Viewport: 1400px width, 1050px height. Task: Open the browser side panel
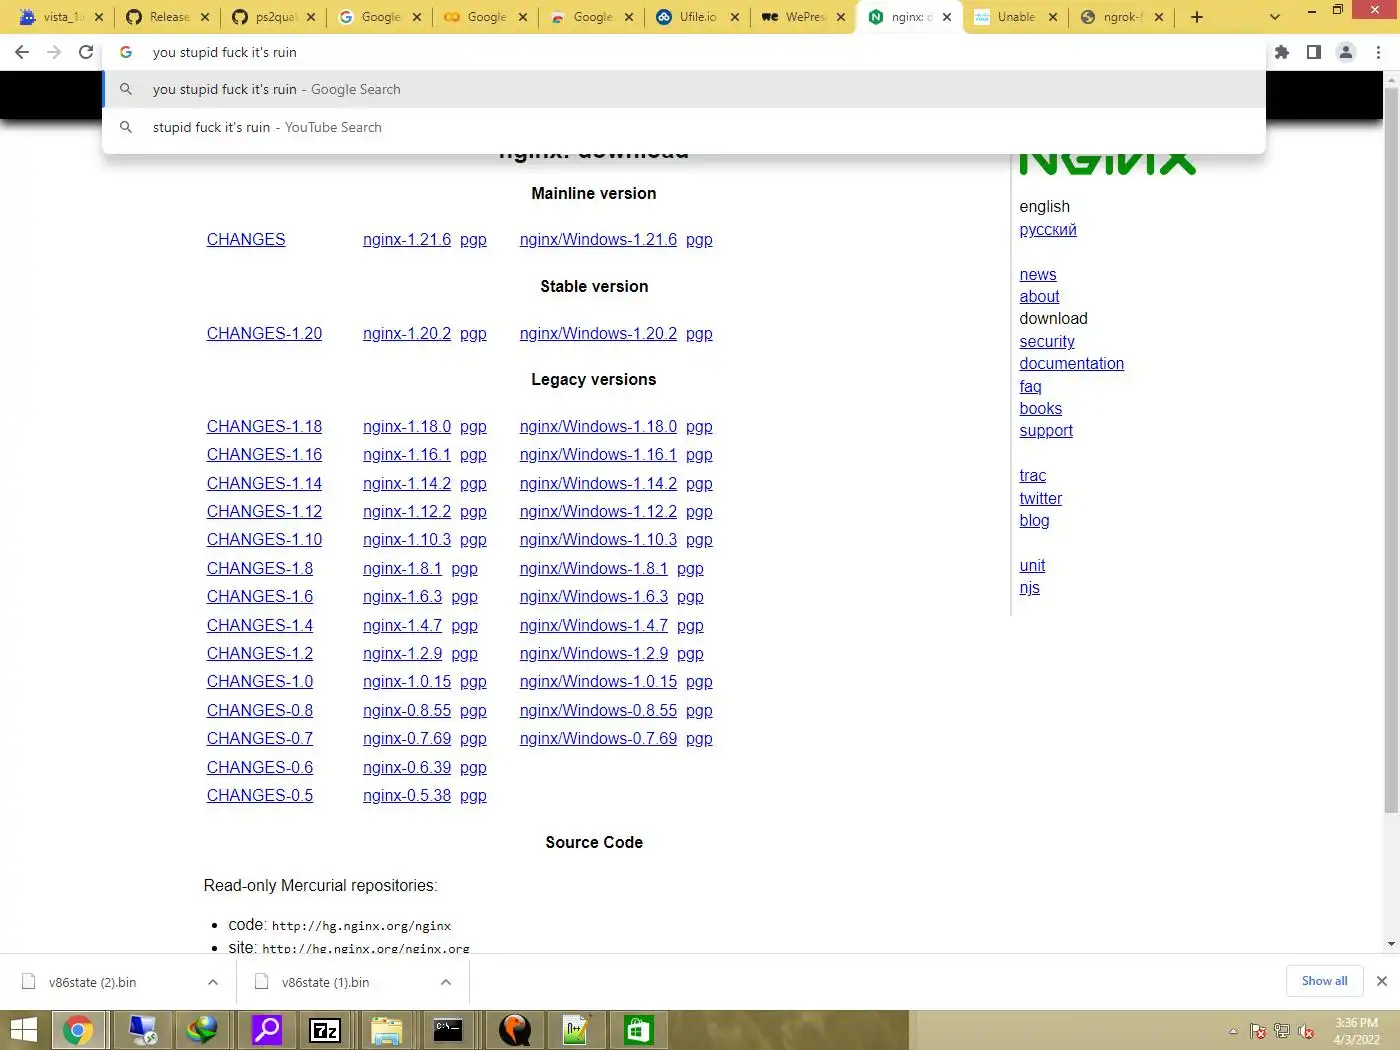[x=1314, y=52]
